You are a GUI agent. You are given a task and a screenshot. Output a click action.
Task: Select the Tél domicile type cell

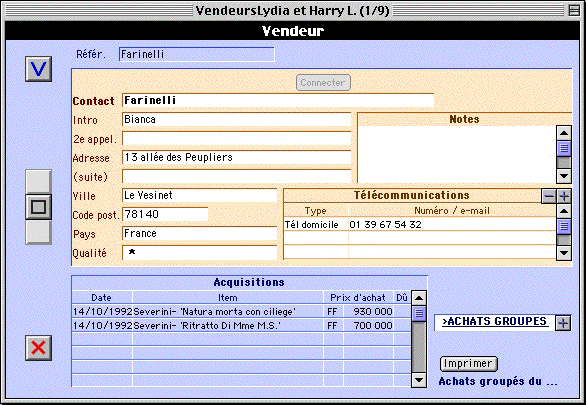click(x=316, y=225)
